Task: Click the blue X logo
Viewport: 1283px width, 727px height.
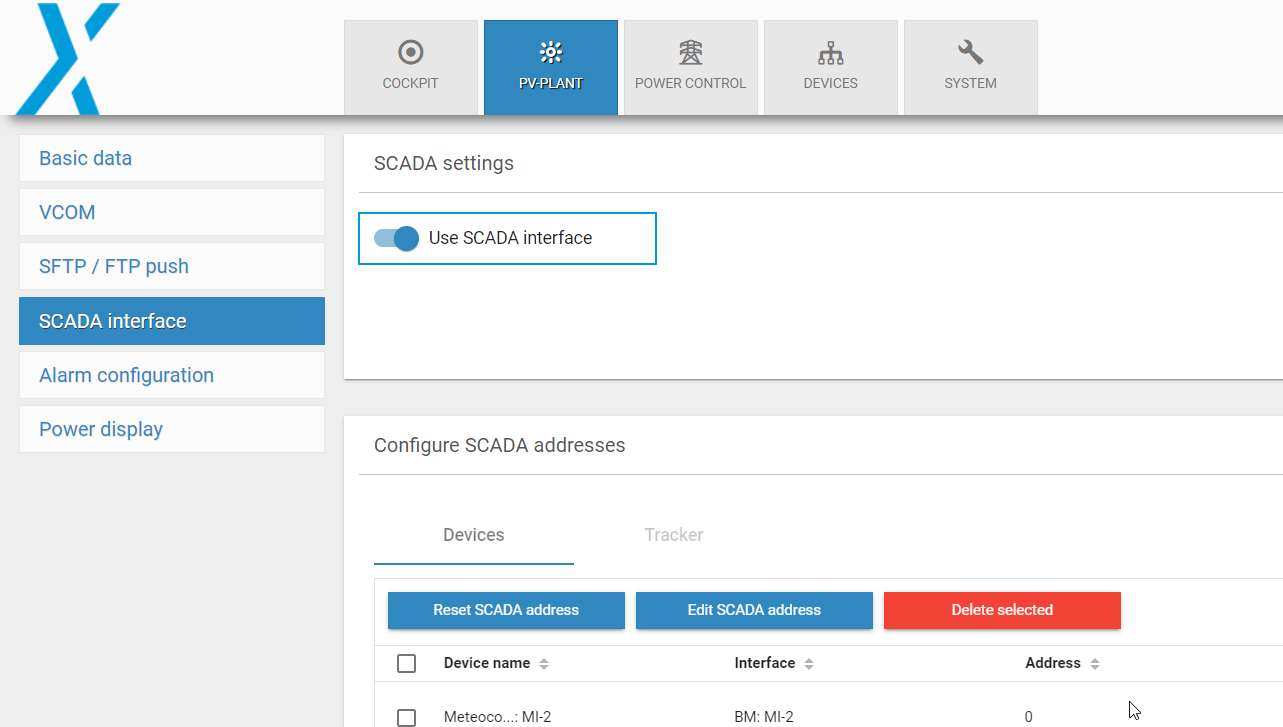Action: coord(68,57)
